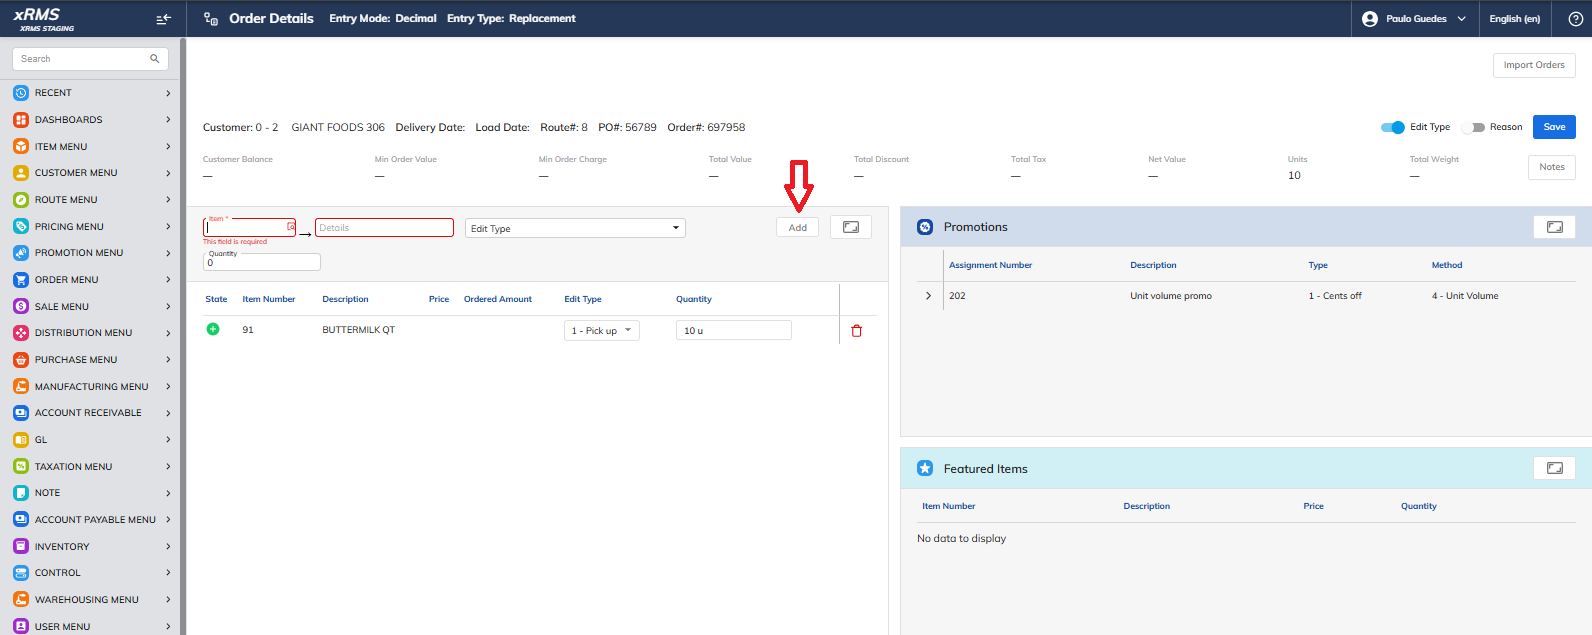
Task: Click the MANUFACTURING MENU icon
Action: coord(21,386)
